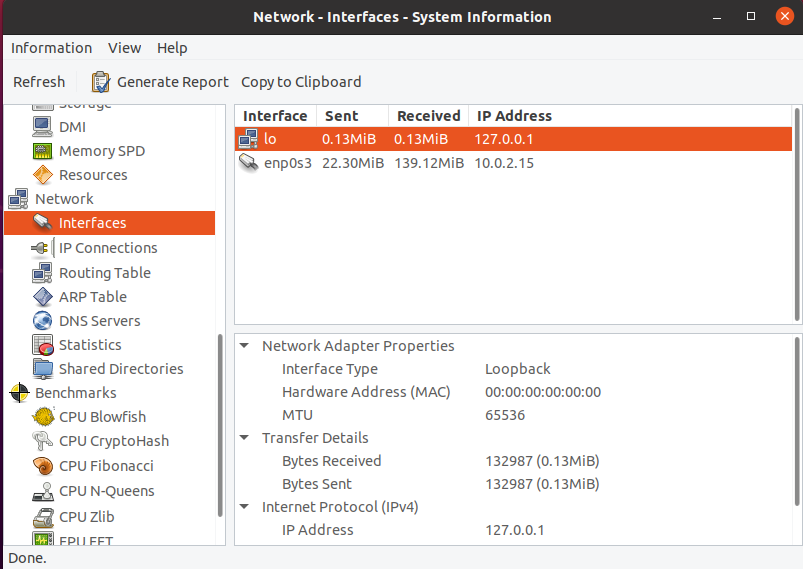Select the Memory SPD chip icon
The width and height of the screenshot is (803, 569).
[x=42, y=151]
